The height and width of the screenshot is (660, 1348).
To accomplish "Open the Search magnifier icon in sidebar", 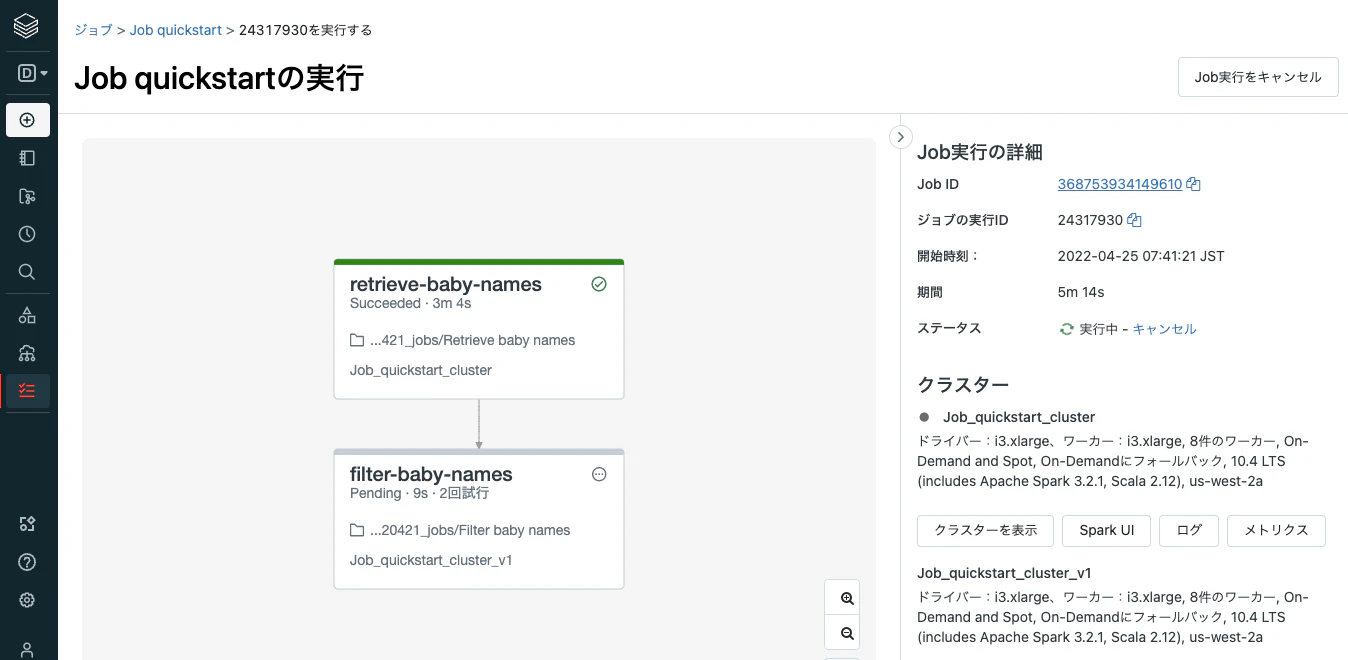I will [x=27, y=272].
